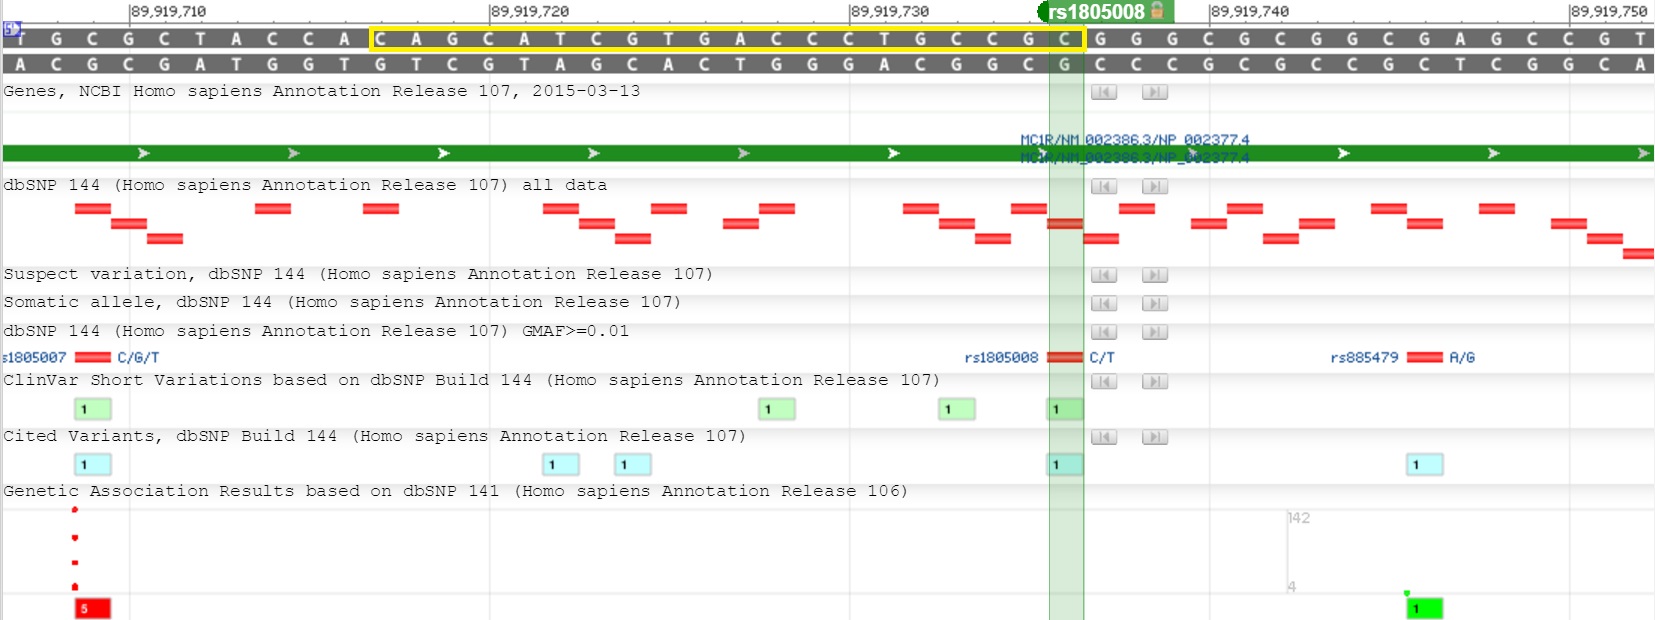Image resolution: width=1655 pixels, height=620 pixels.
Task: Go to next feature in Cited Variants track
Action: [1154, 437]
